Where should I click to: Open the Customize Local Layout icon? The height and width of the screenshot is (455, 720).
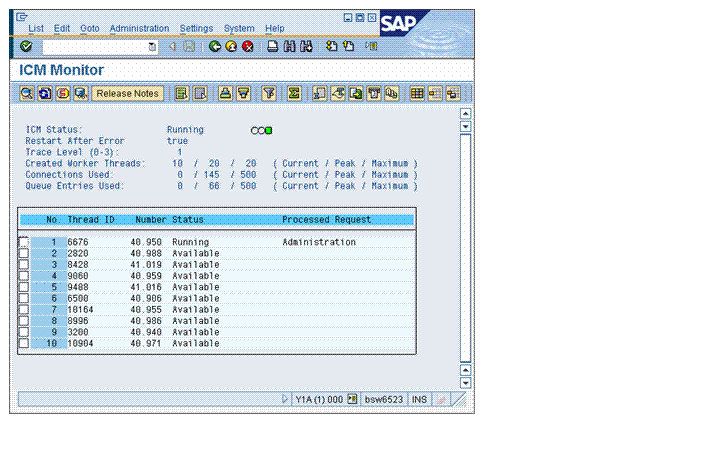[371, 46]
